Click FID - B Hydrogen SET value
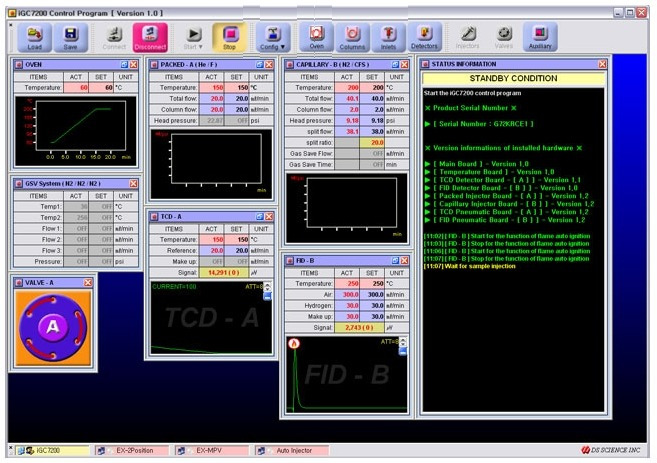This screenshot has width=657, height=463. 372,306
